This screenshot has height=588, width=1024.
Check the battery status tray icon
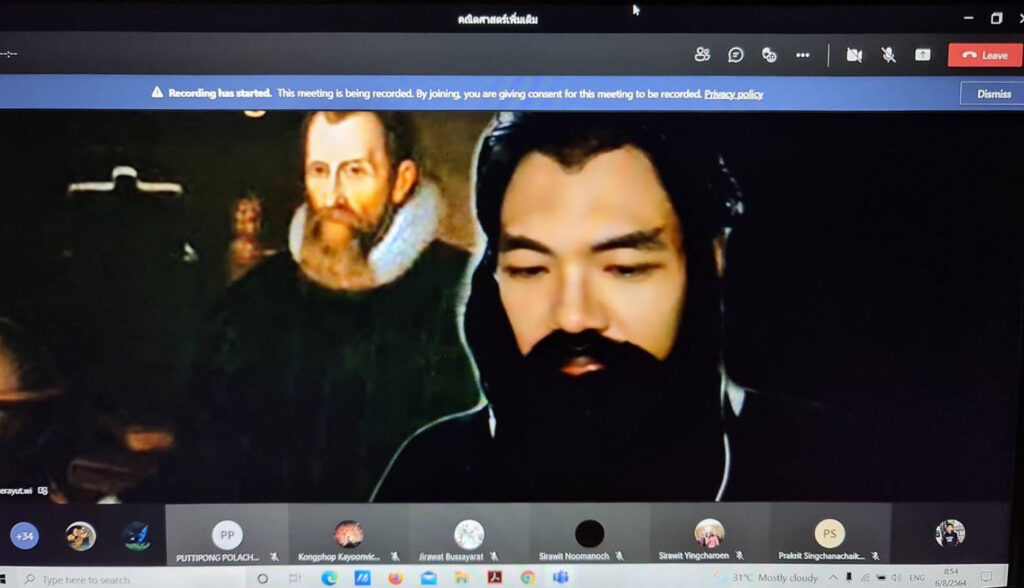tap(881, 578)
